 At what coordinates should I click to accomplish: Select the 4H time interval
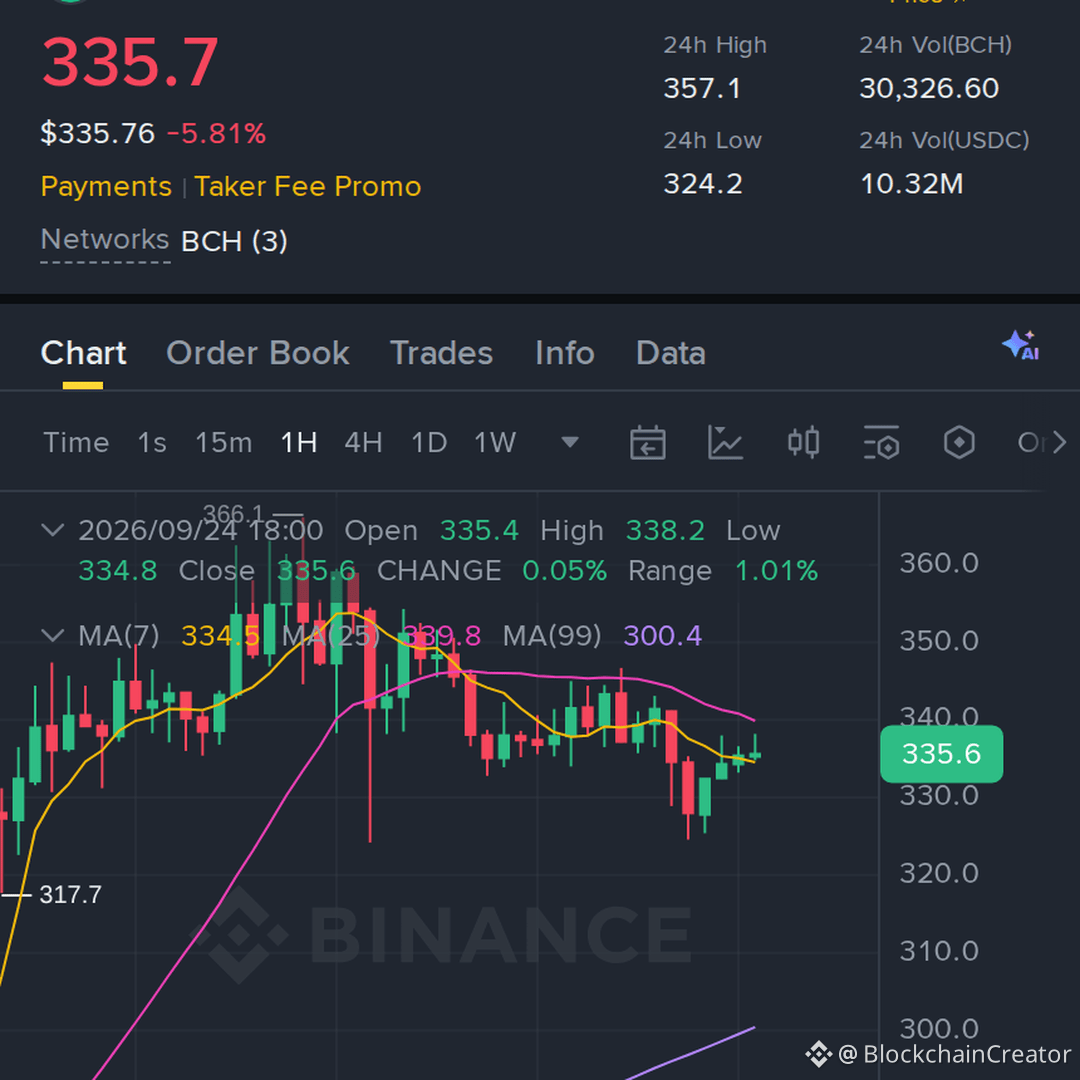363,442
